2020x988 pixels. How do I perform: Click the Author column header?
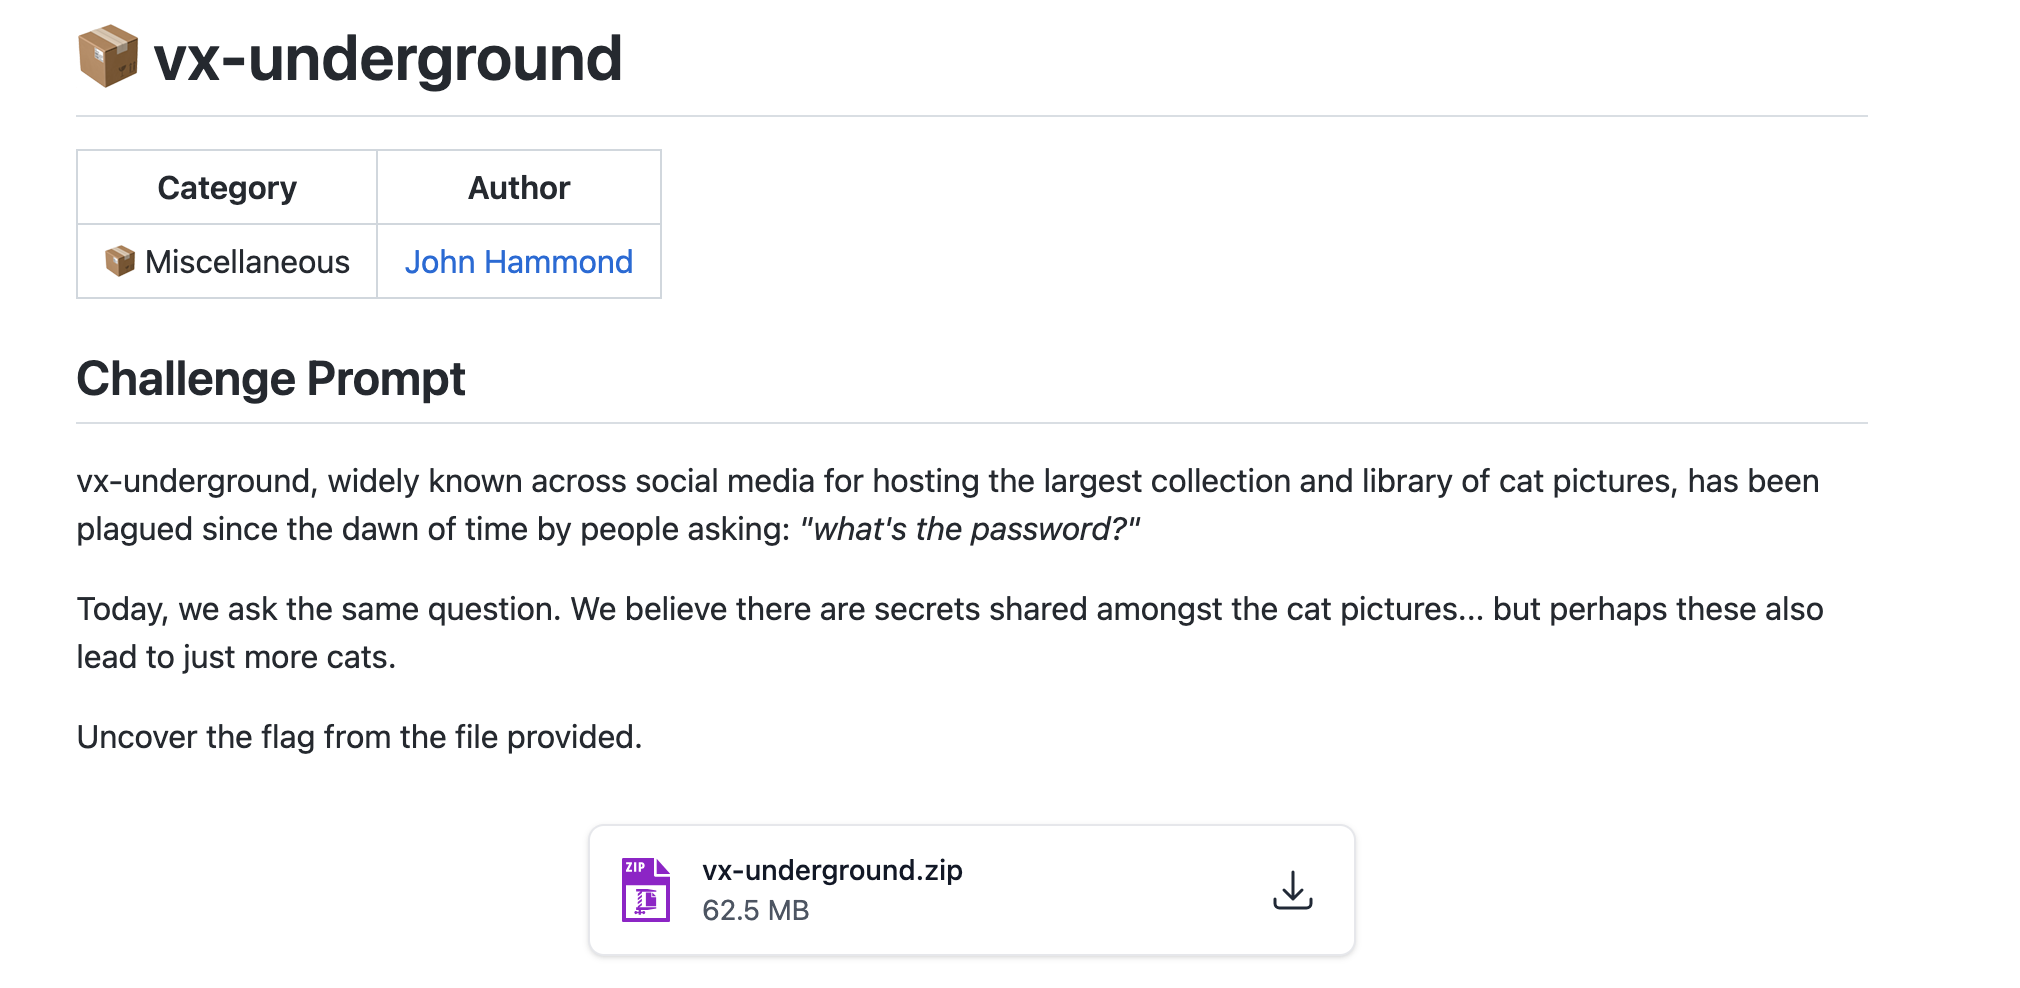tap(519, 188)
